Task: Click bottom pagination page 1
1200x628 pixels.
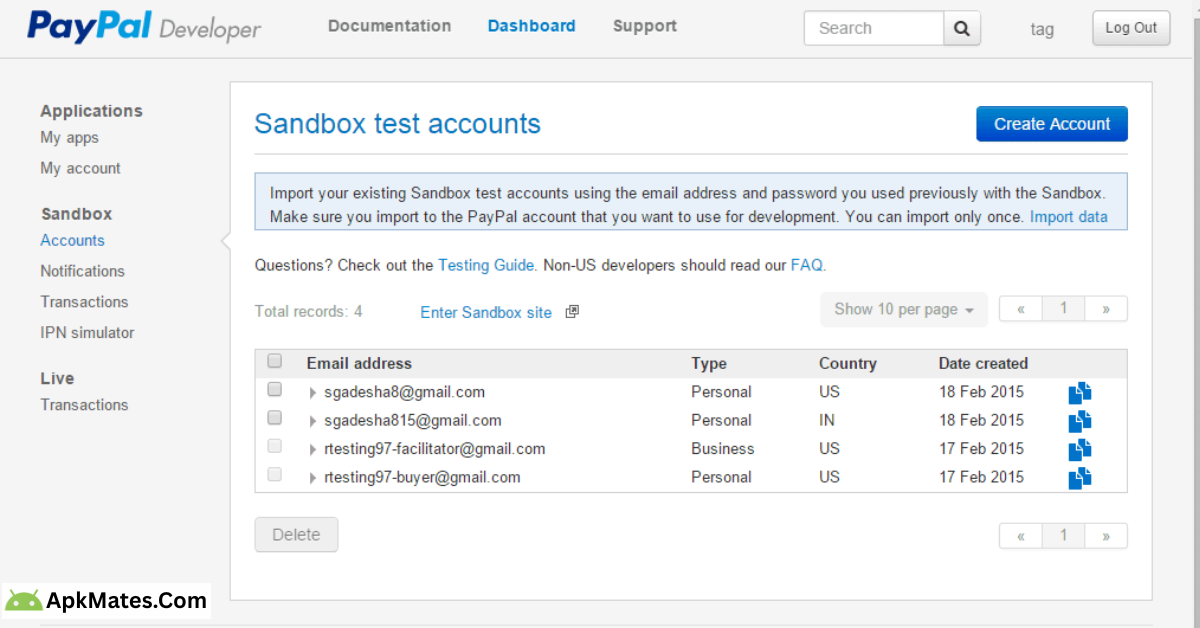Action: 1063,536
